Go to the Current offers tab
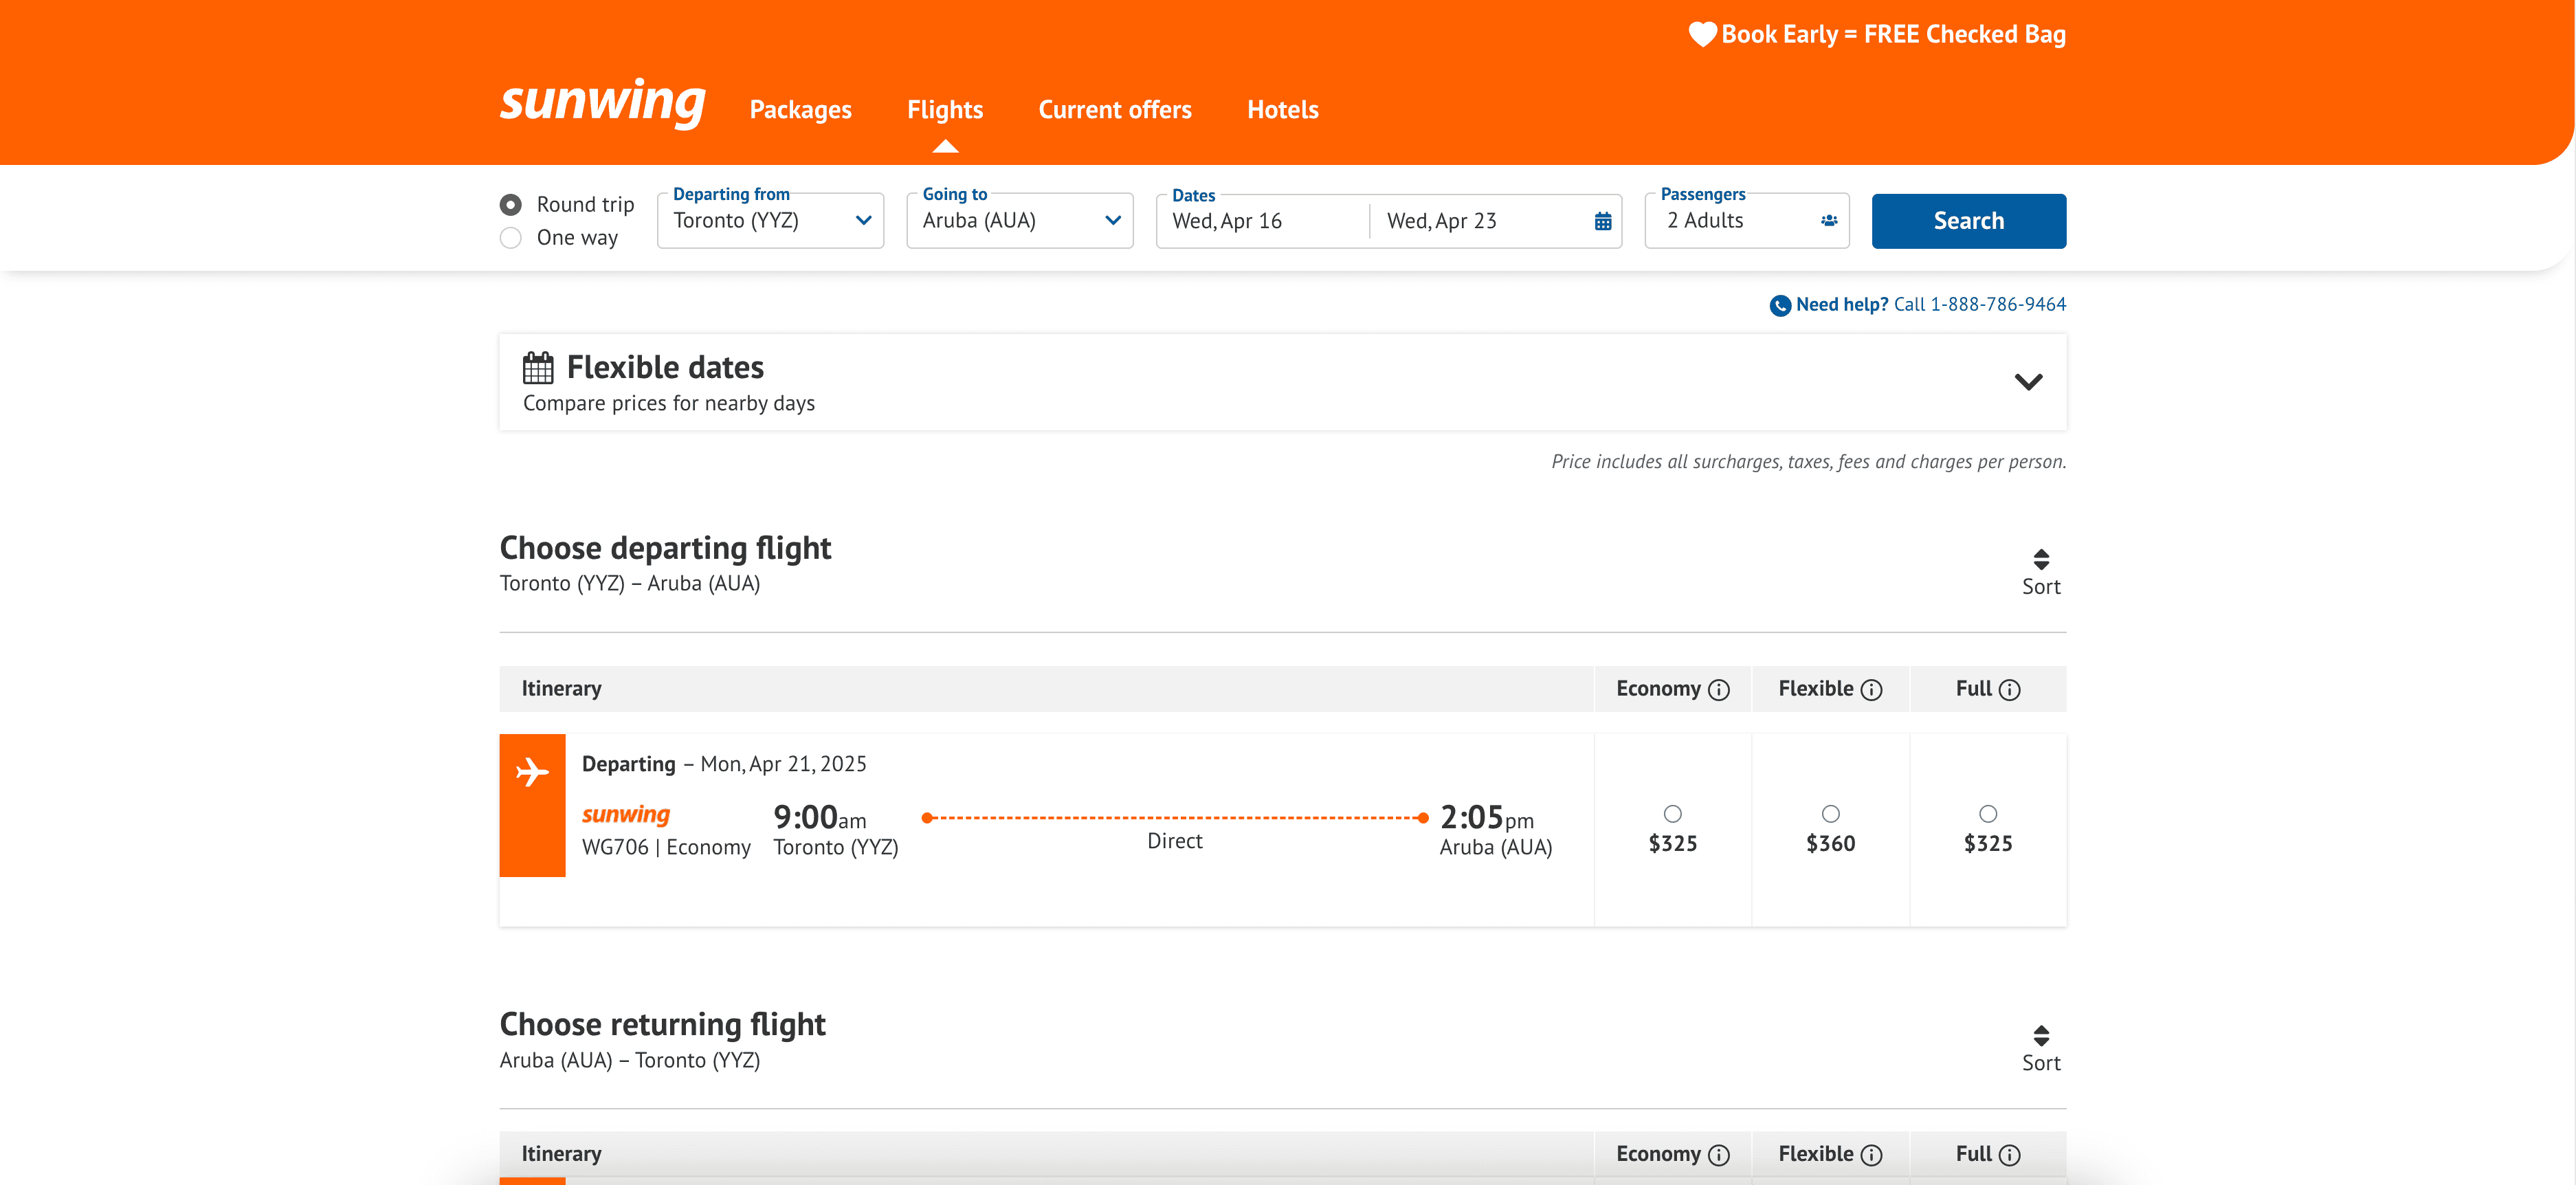The image size is (2576, 1185). pos(1114,110)
